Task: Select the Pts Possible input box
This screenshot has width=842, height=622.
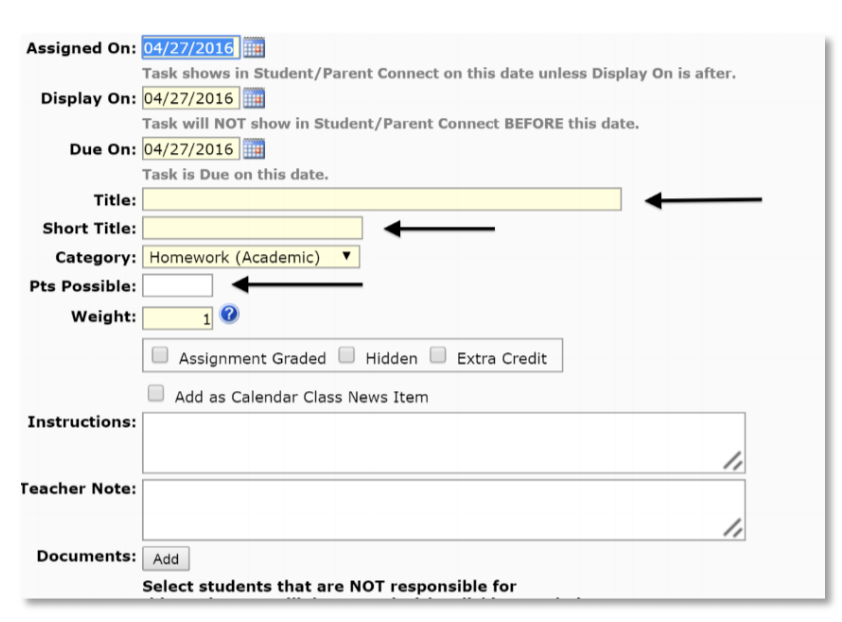Action: click(x=178, y=285)
